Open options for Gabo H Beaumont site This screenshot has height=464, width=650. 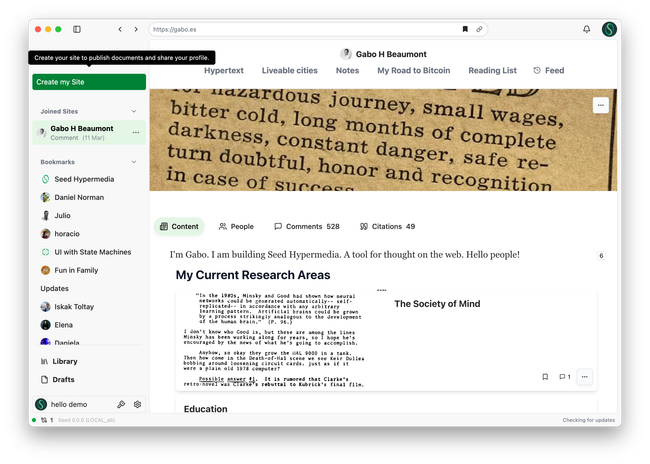coord(136,132)
